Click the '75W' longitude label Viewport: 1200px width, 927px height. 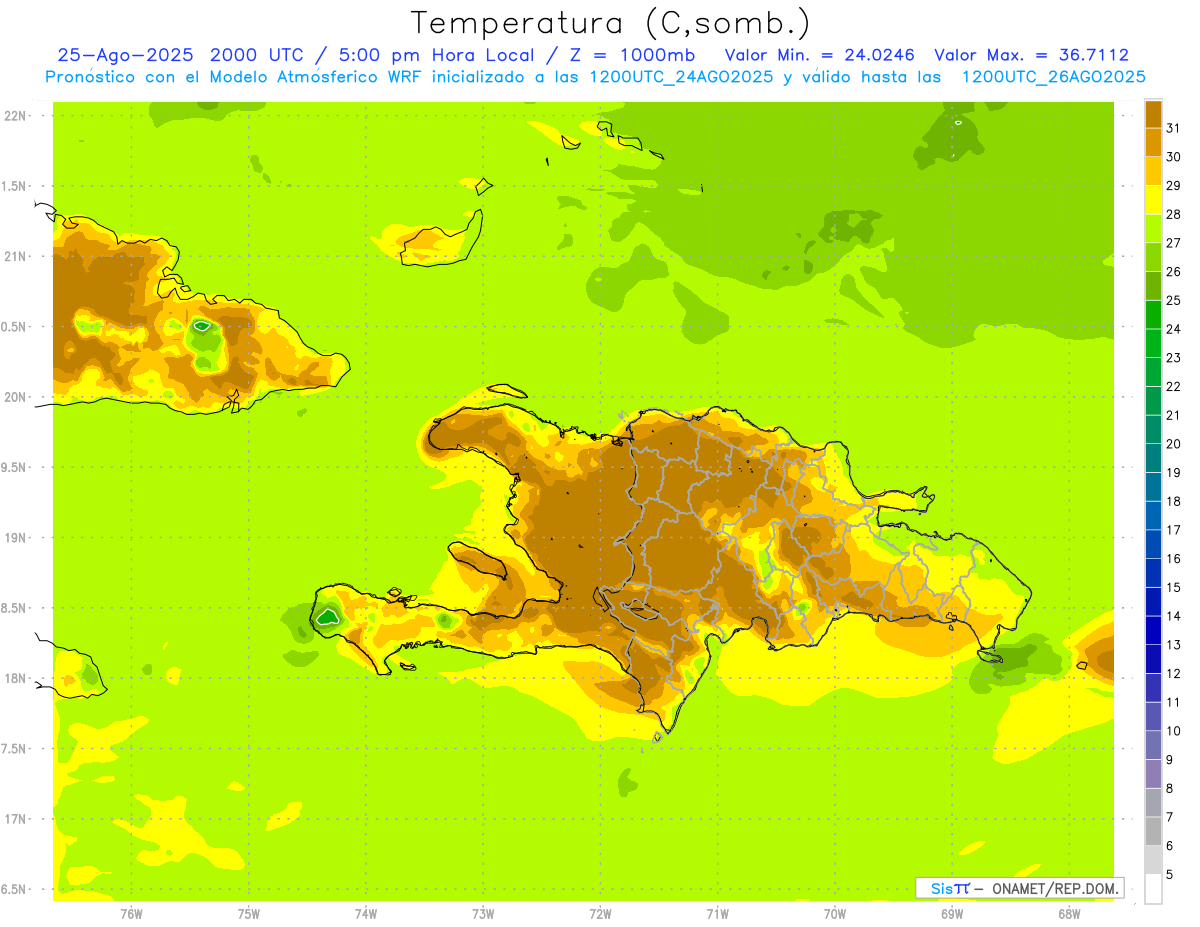pos(248,913)
